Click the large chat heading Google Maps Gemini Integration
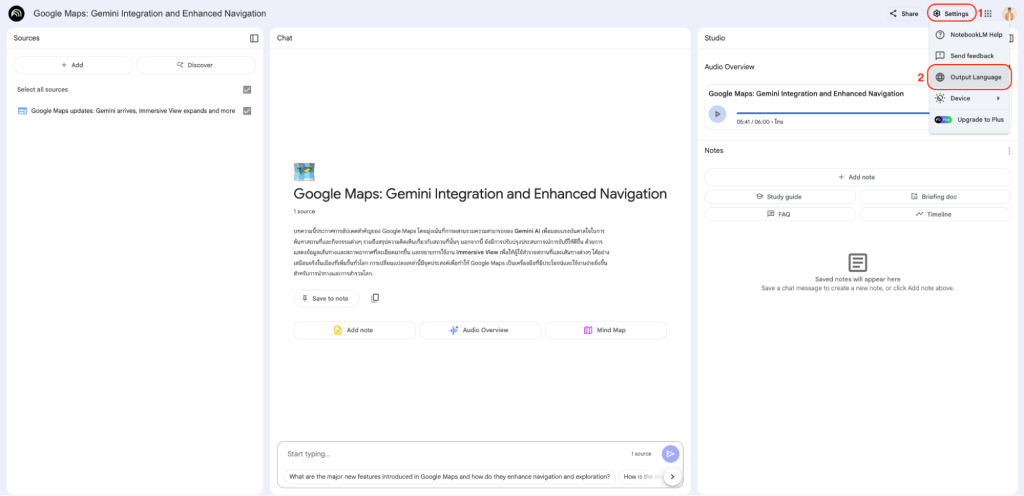This screenshot has height=496, width=1024. pos(480,194)
